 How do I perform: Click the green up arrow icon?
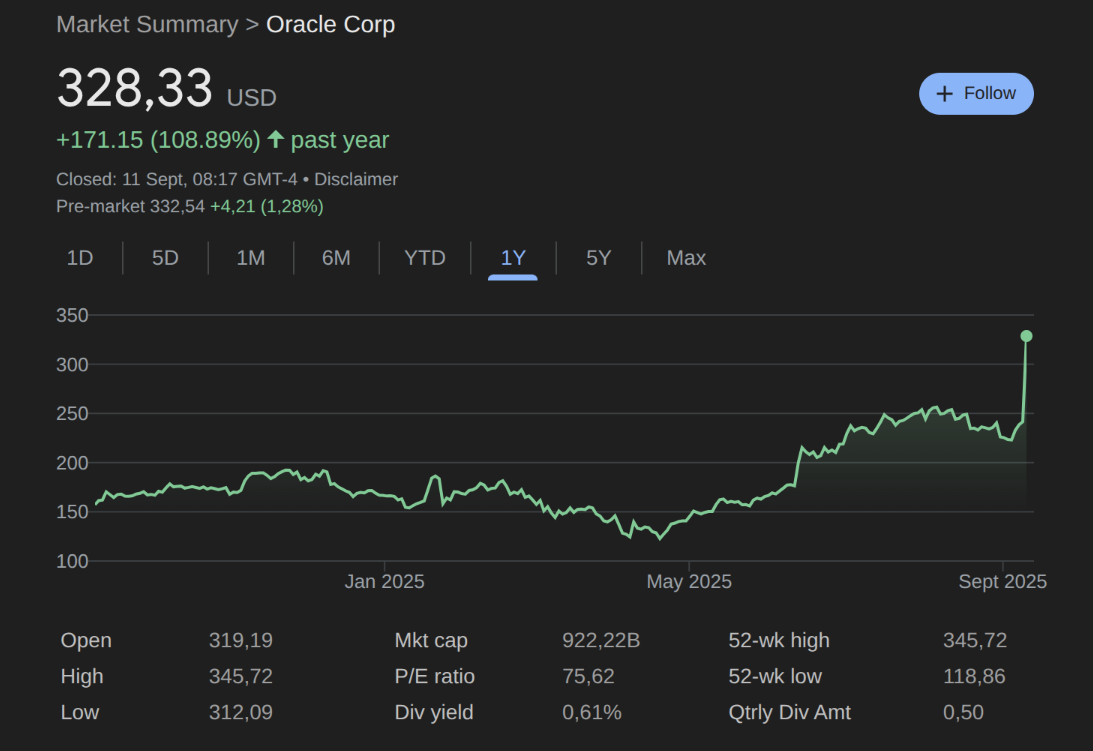(275, 139)
